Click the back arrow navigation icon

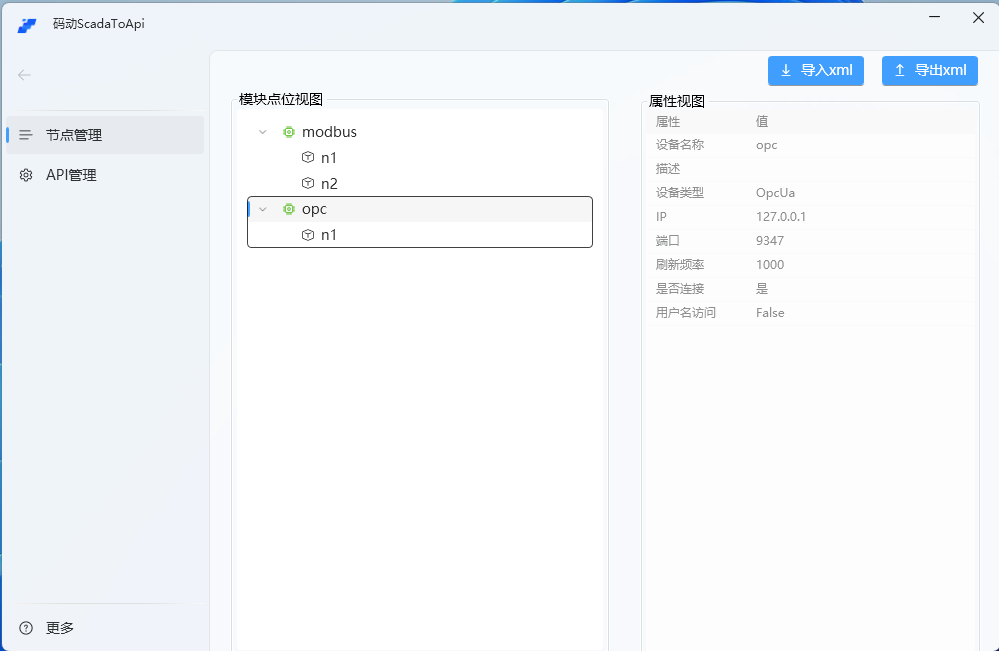[23, 74]
